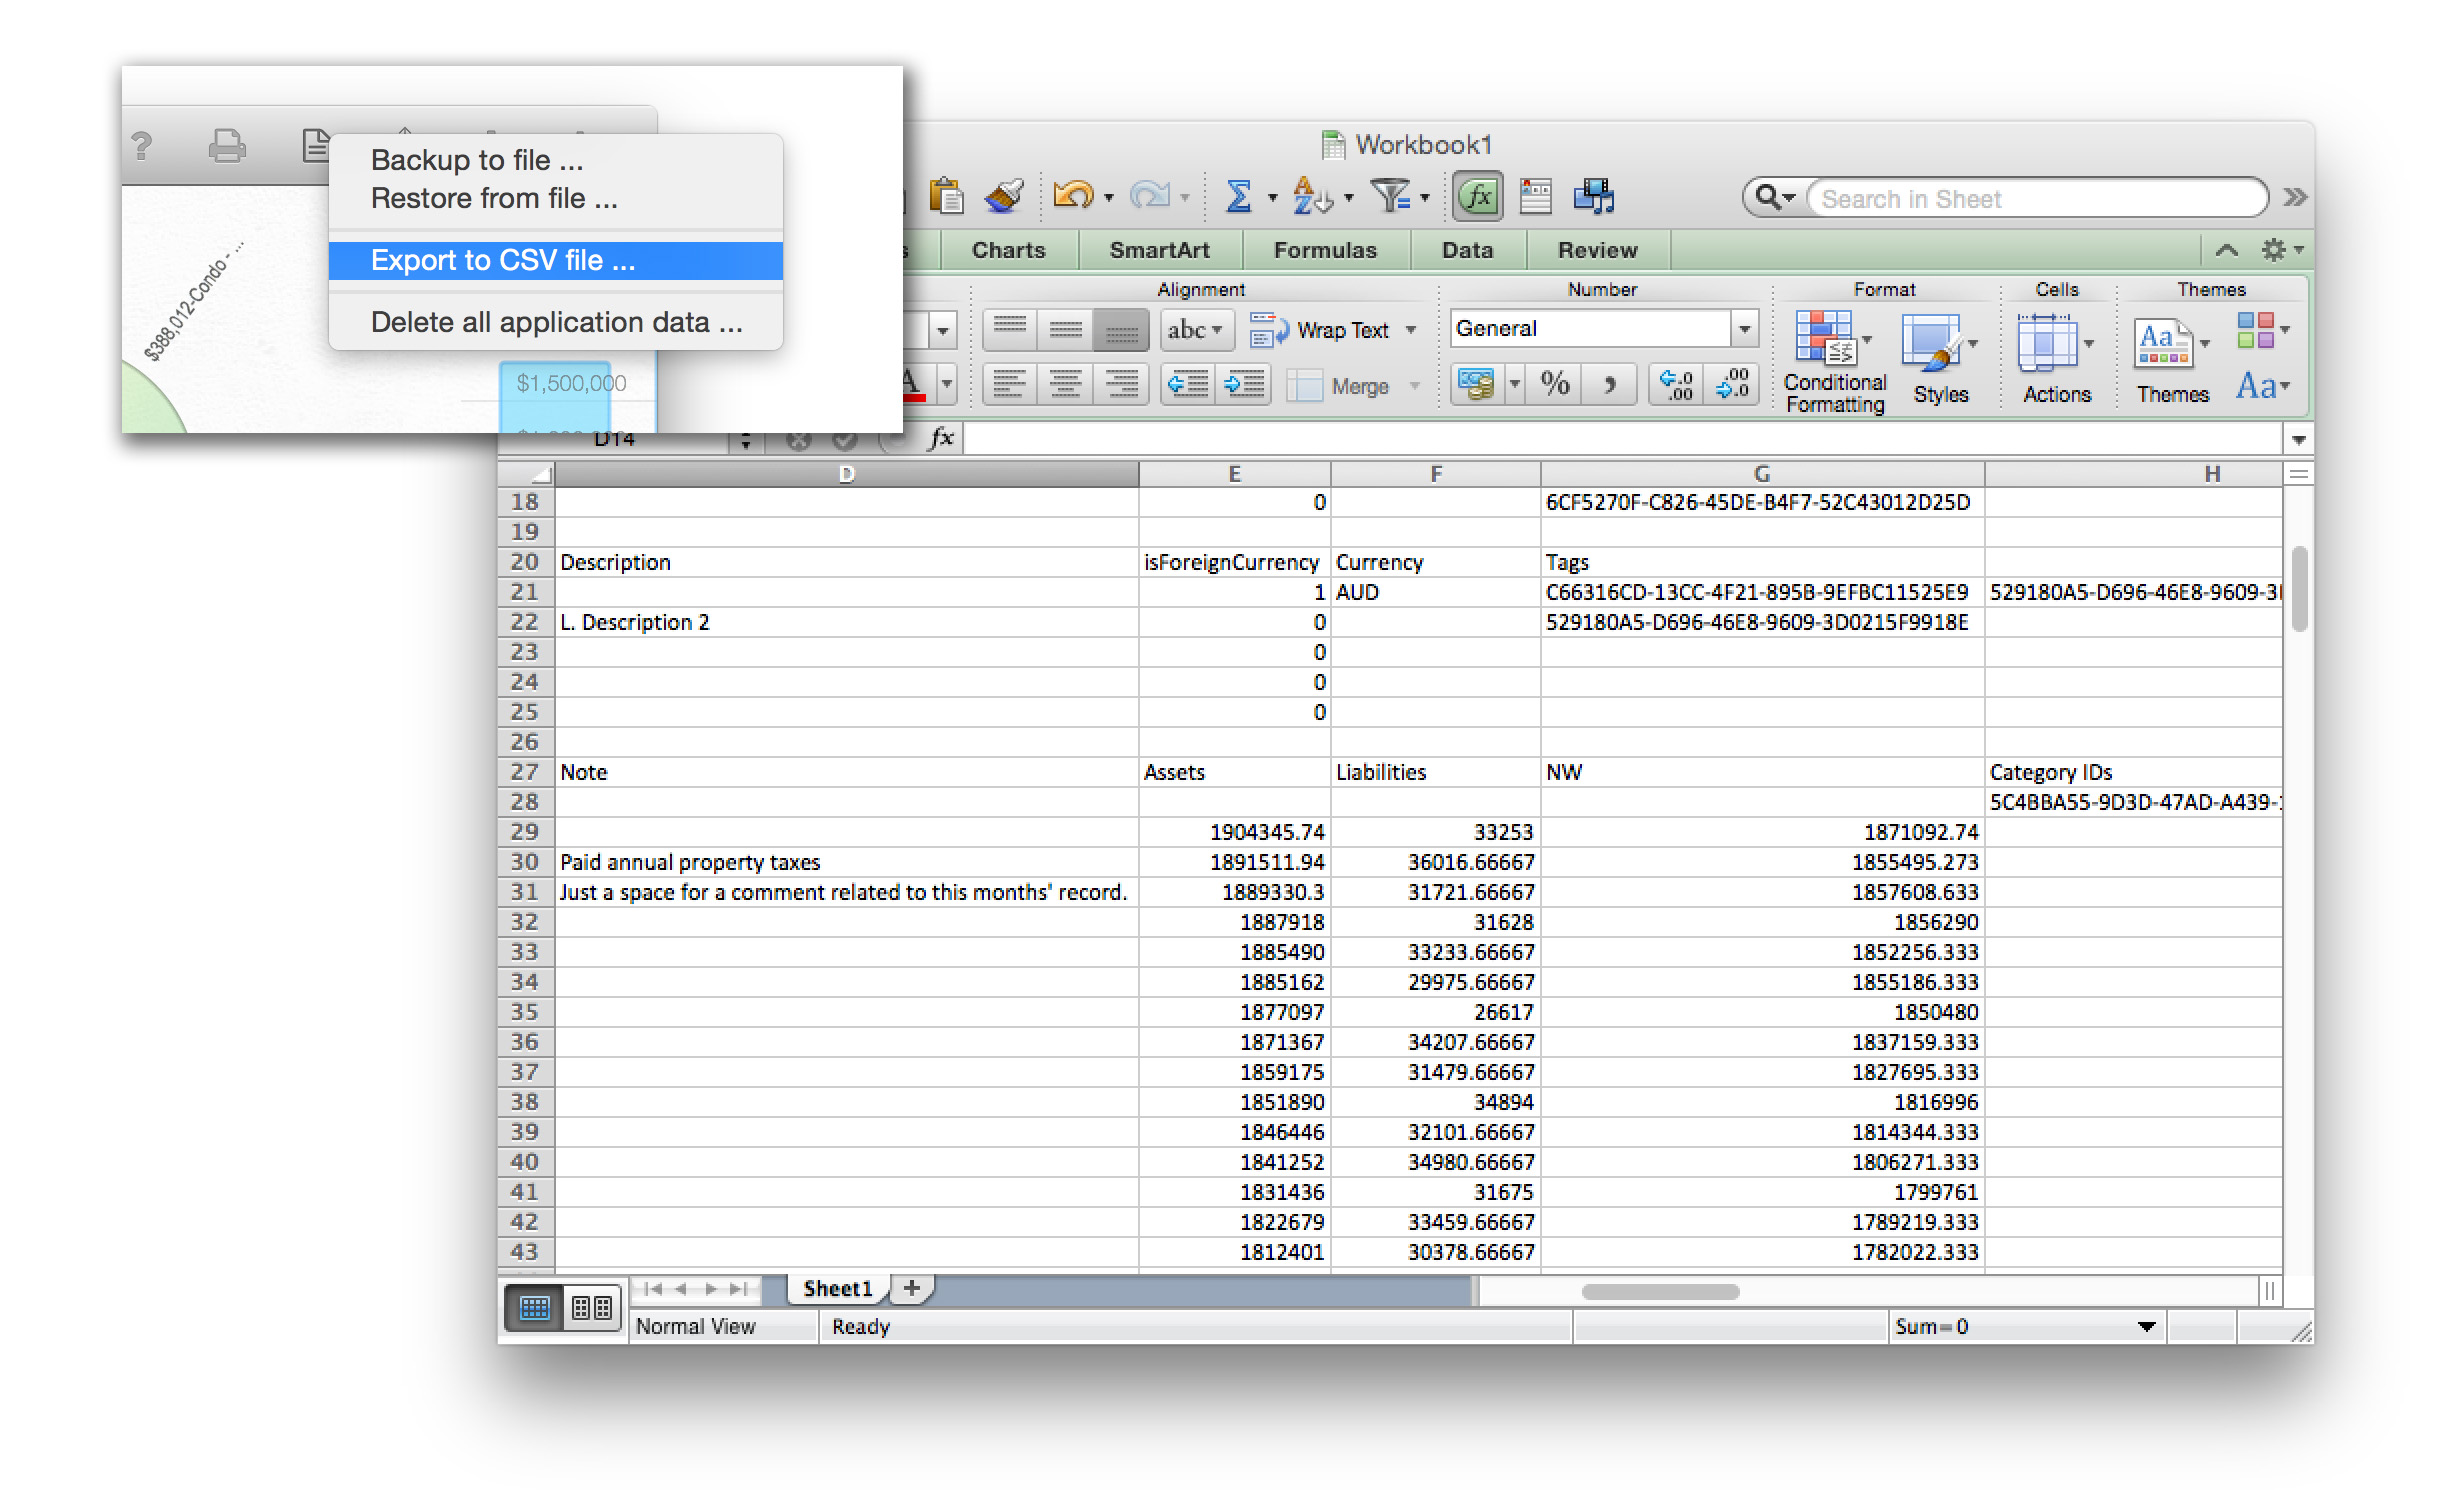This screenshot has height=1509, width=2446.
Task: Choose Backup to file menu item
Action: coord(556,160)
